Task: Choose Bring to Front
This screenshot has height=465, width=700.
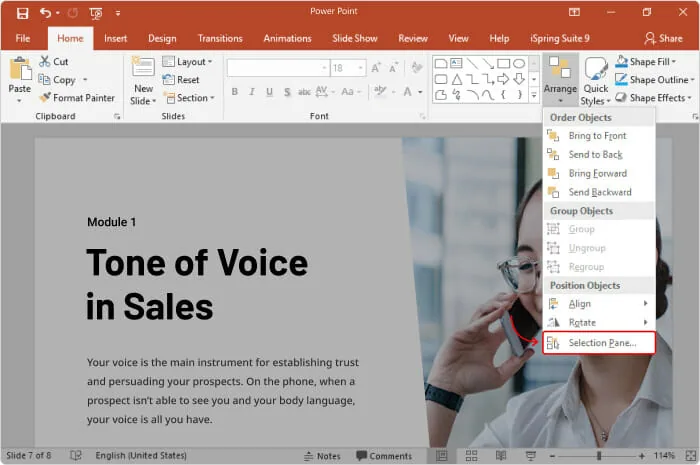Action: click(599, 136)
